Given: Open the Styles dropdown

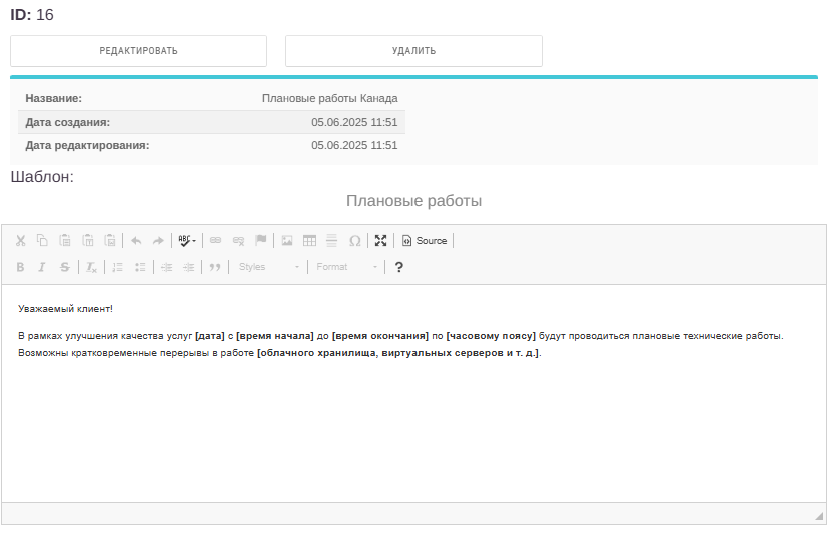Looking at the screenshot, I should pyautogui.click(x=268, y=267).
